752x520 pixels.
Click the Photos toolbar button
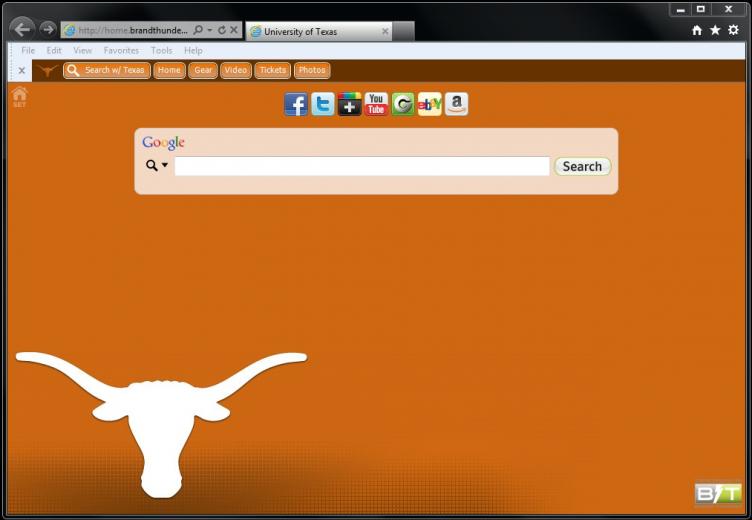312,71
